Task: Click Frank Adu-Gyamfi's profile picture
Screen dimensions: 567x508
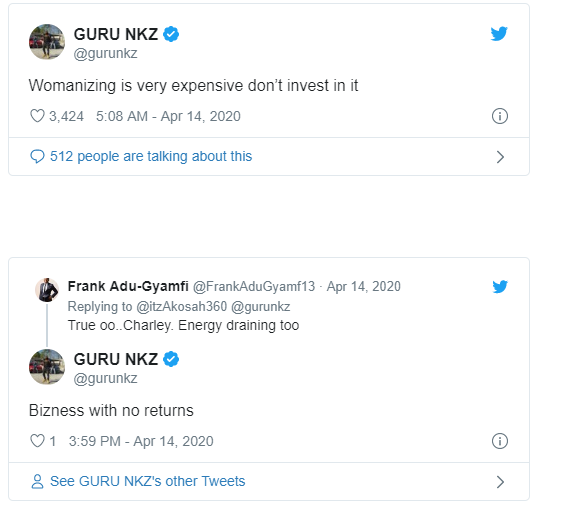Action: (47, 290)
